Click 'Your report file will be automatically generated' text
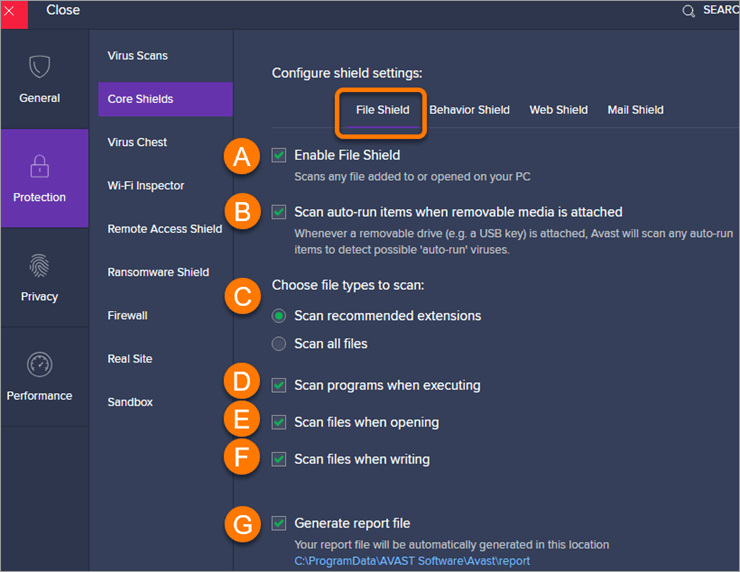Image resolution: width=740 pixels, height=572 pixels. (x=452, y=545)
